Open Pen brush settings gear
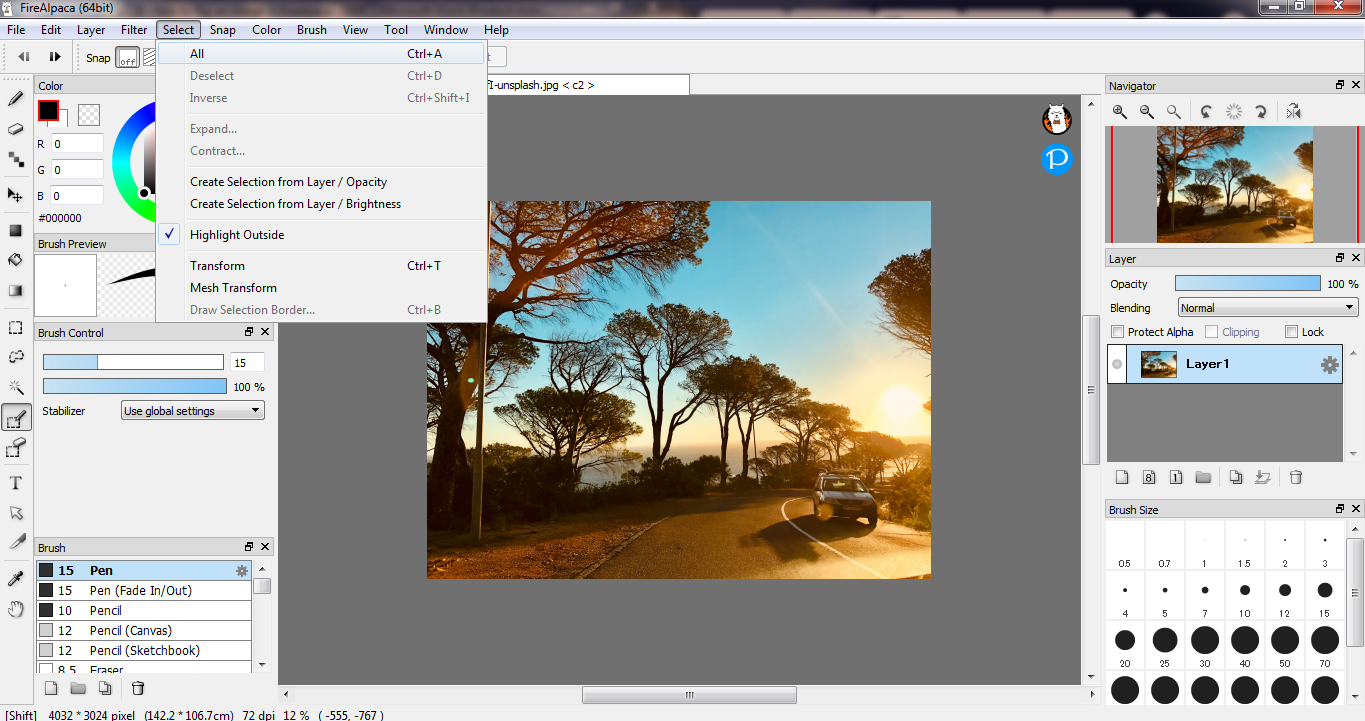This screenshot has width=1365, height=721. pyautogui.click(x=241, y=571)
